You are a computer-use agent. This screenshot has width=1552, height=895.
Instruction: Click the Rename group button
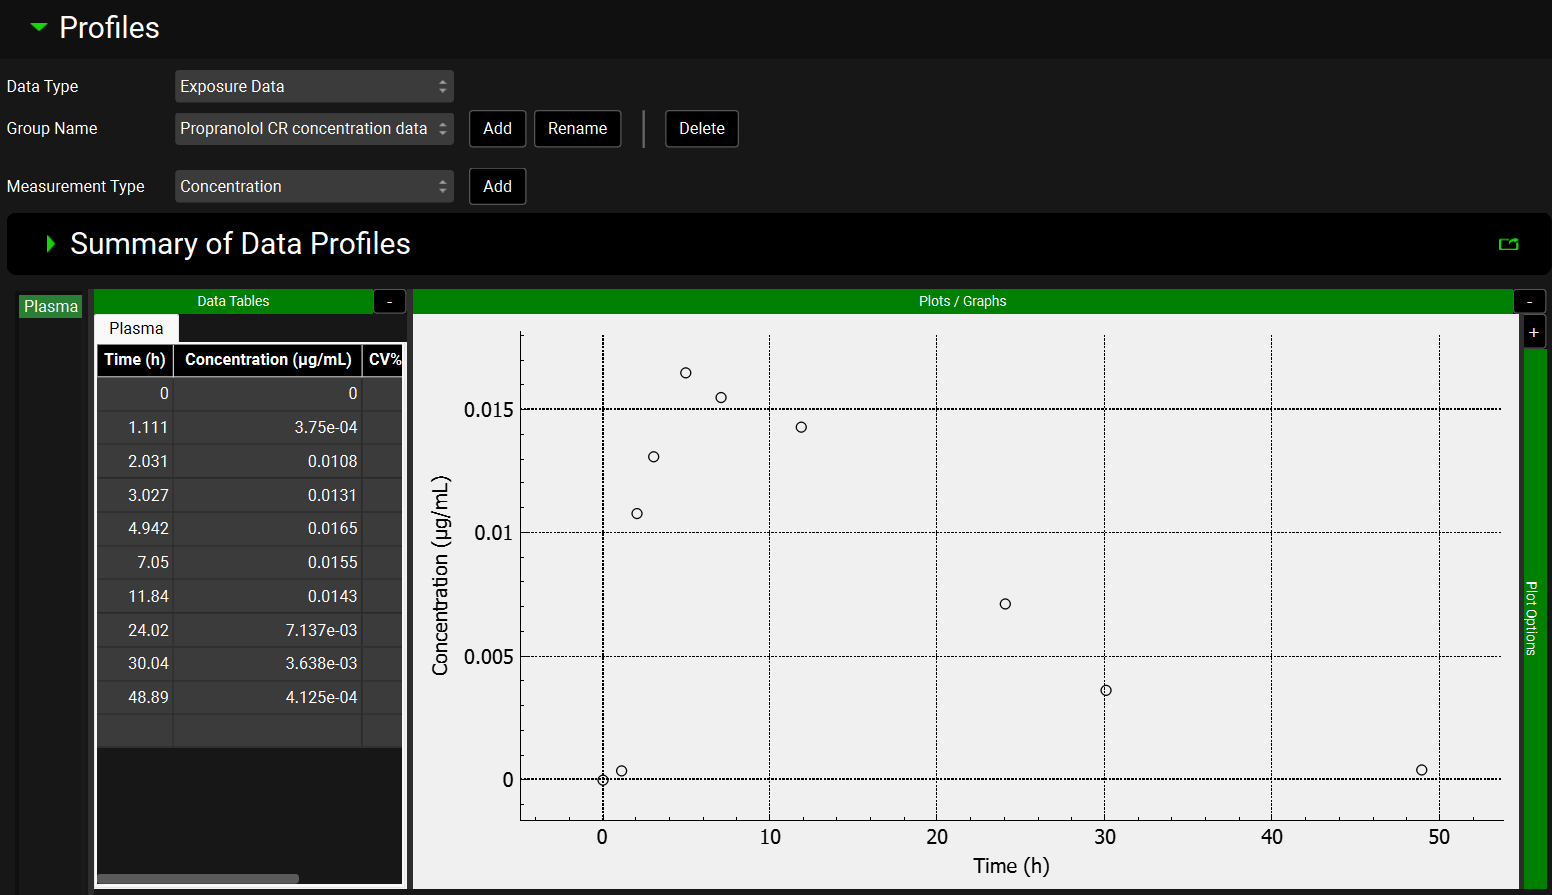577,128
